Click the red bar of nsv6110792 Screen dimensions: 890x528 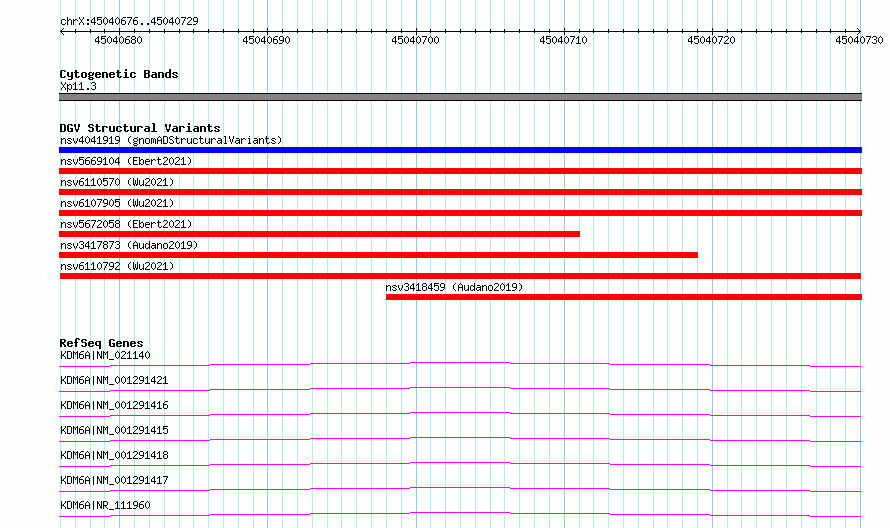coord(460,276)
